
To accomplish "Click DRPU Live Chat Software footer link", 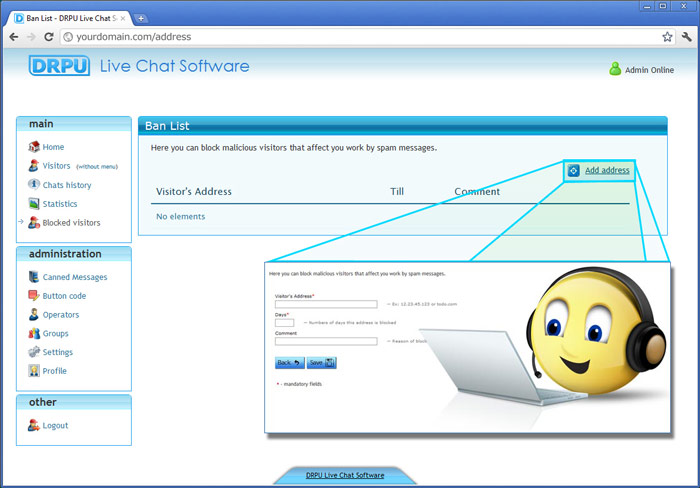I will coord(345,475).
